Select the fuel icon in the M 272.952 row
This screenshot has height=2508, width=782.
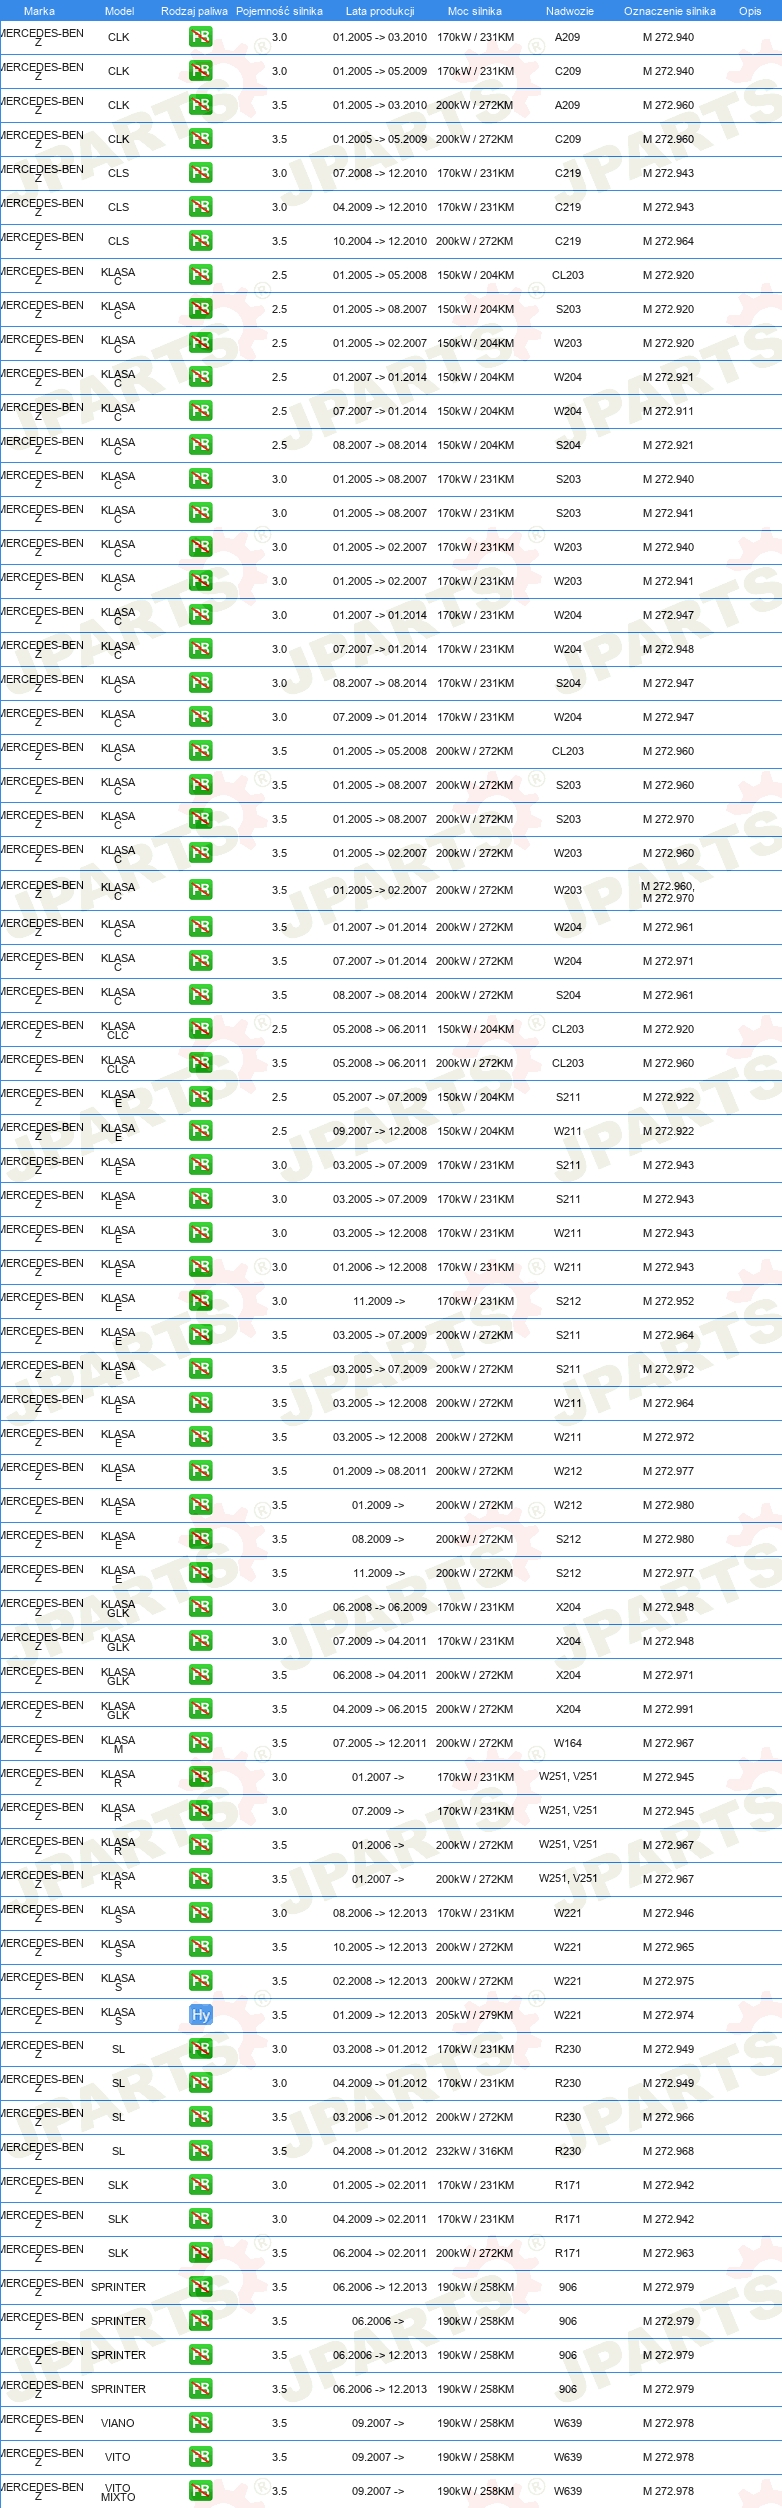click(x=201, y=1301)
